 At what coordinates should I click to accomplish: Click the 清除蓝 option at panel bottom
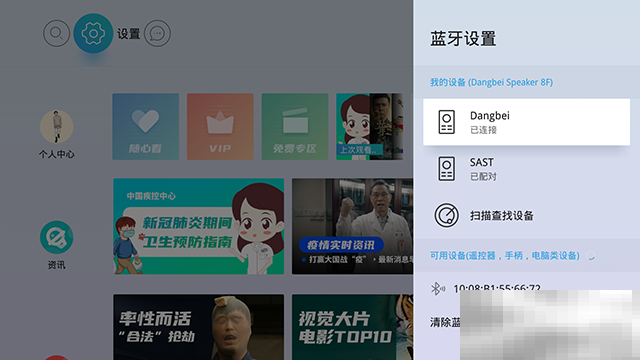pos(445,322)
